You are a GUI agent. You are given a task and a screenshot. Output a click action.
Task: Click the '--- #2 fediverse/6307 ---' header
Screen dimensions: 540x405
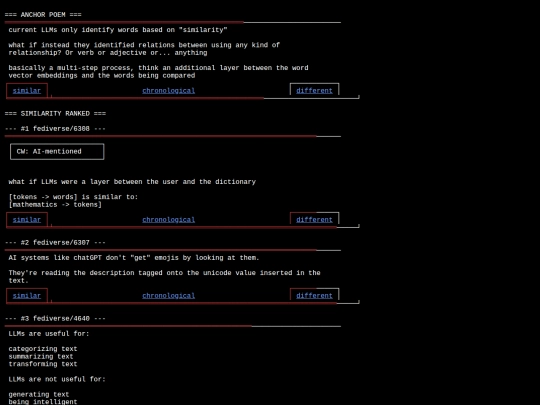tap(55, 243)
